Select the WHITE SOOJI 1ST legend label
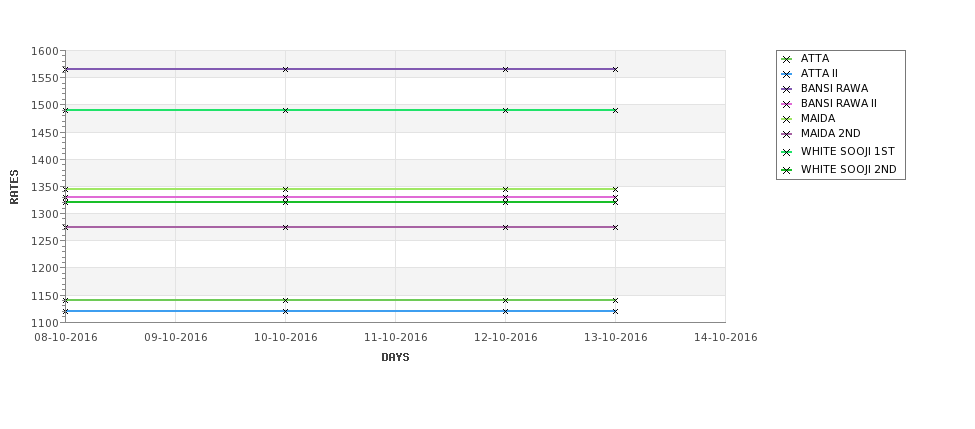 point(848,151)
